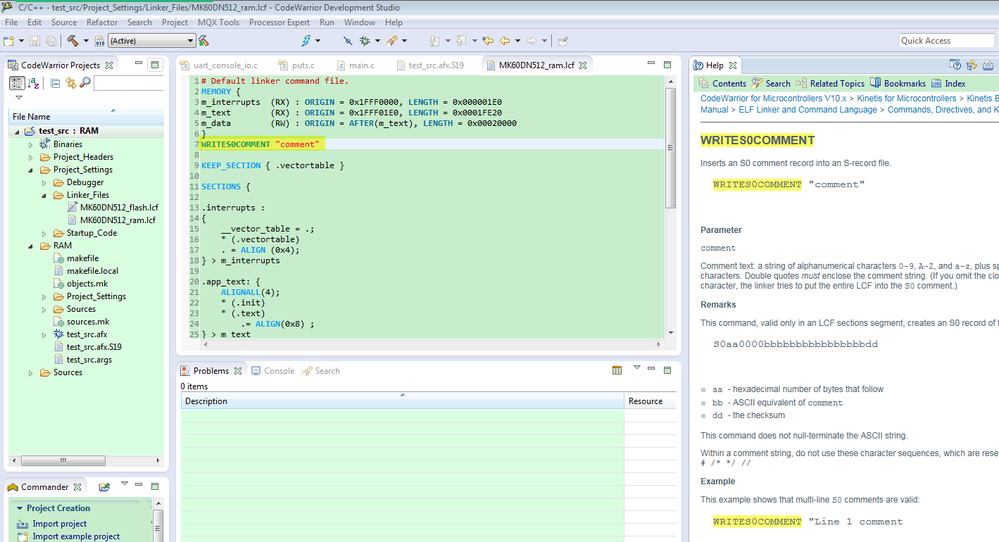
Task: Expand the bottom Sources folder
Action: coord(31,373)
